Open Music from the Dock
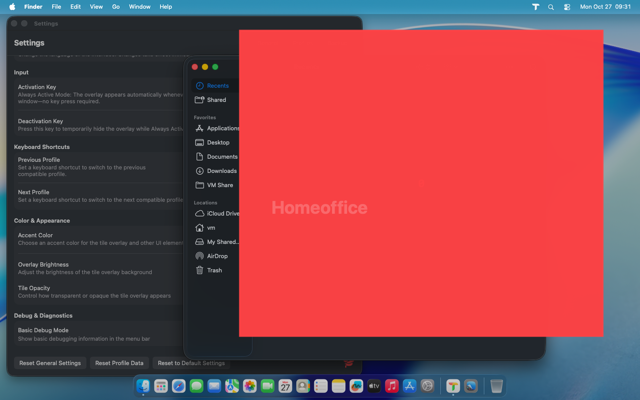 click(391, 386)
